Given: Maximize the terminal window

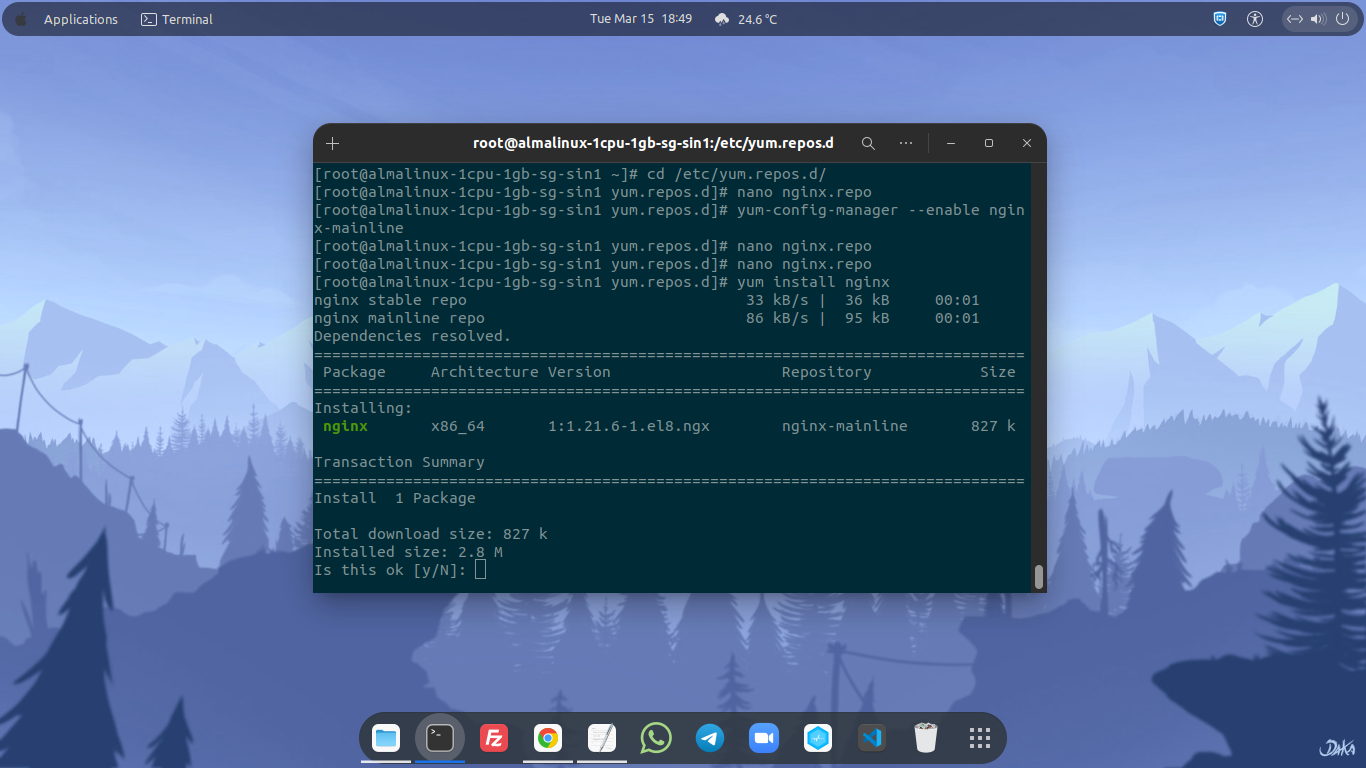Looking at the screenshot, I should pos(988,143).
